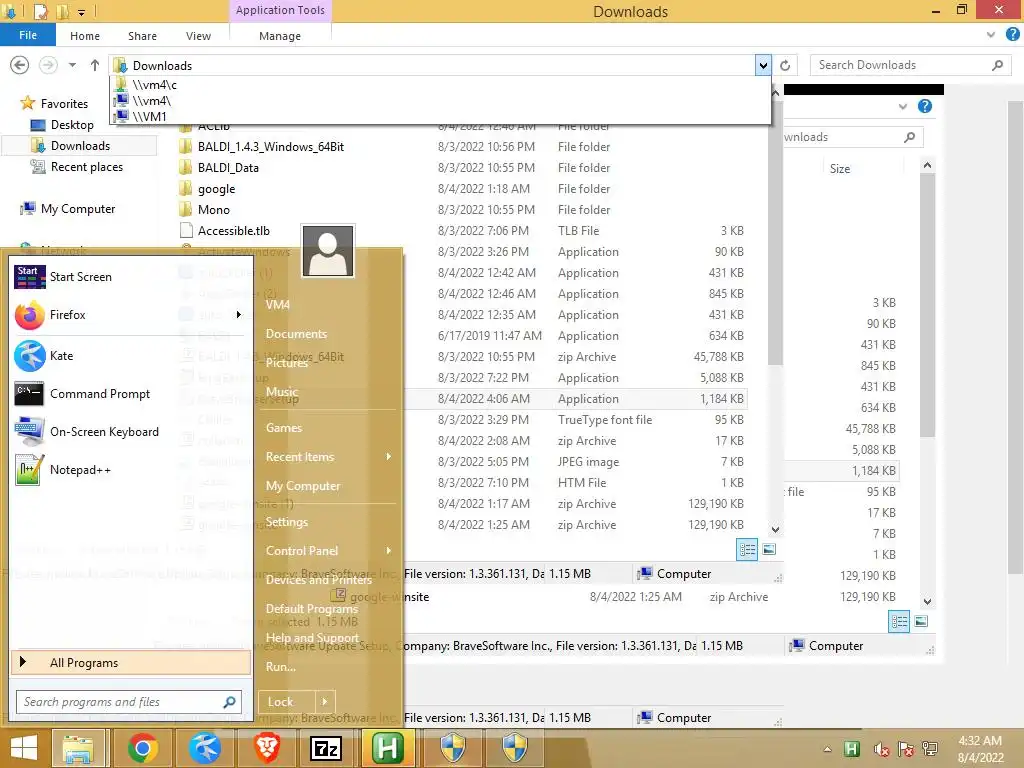
Task: Open File Explorer from the taskbar
Action: (78, 748)
